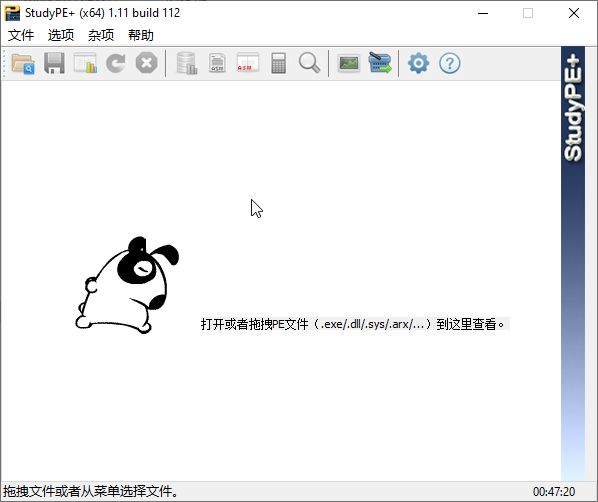This screenshot has height=502, width=598.
Task: Close the StudyPE+ window
Action: pos(574,13)
